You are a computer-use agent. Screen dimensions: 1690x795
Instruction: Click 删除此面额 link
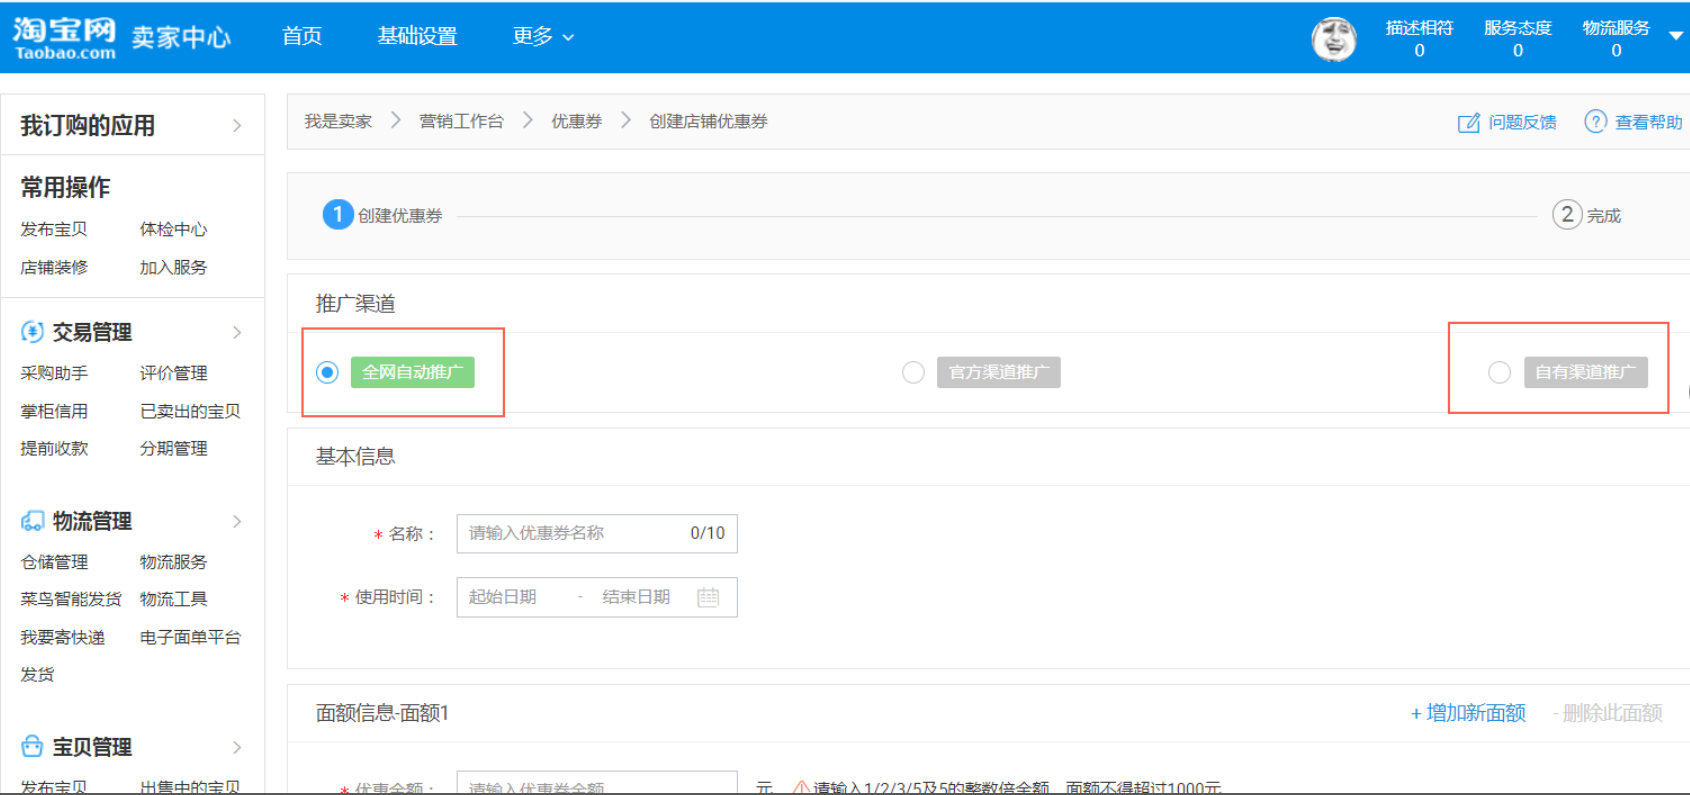(x=1608, y=713)
